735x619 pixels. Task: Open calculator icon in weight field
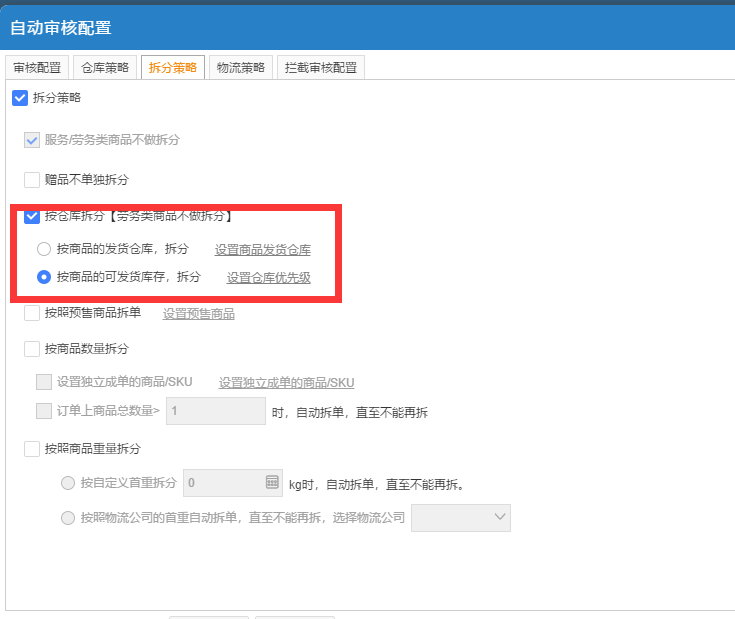272,482
